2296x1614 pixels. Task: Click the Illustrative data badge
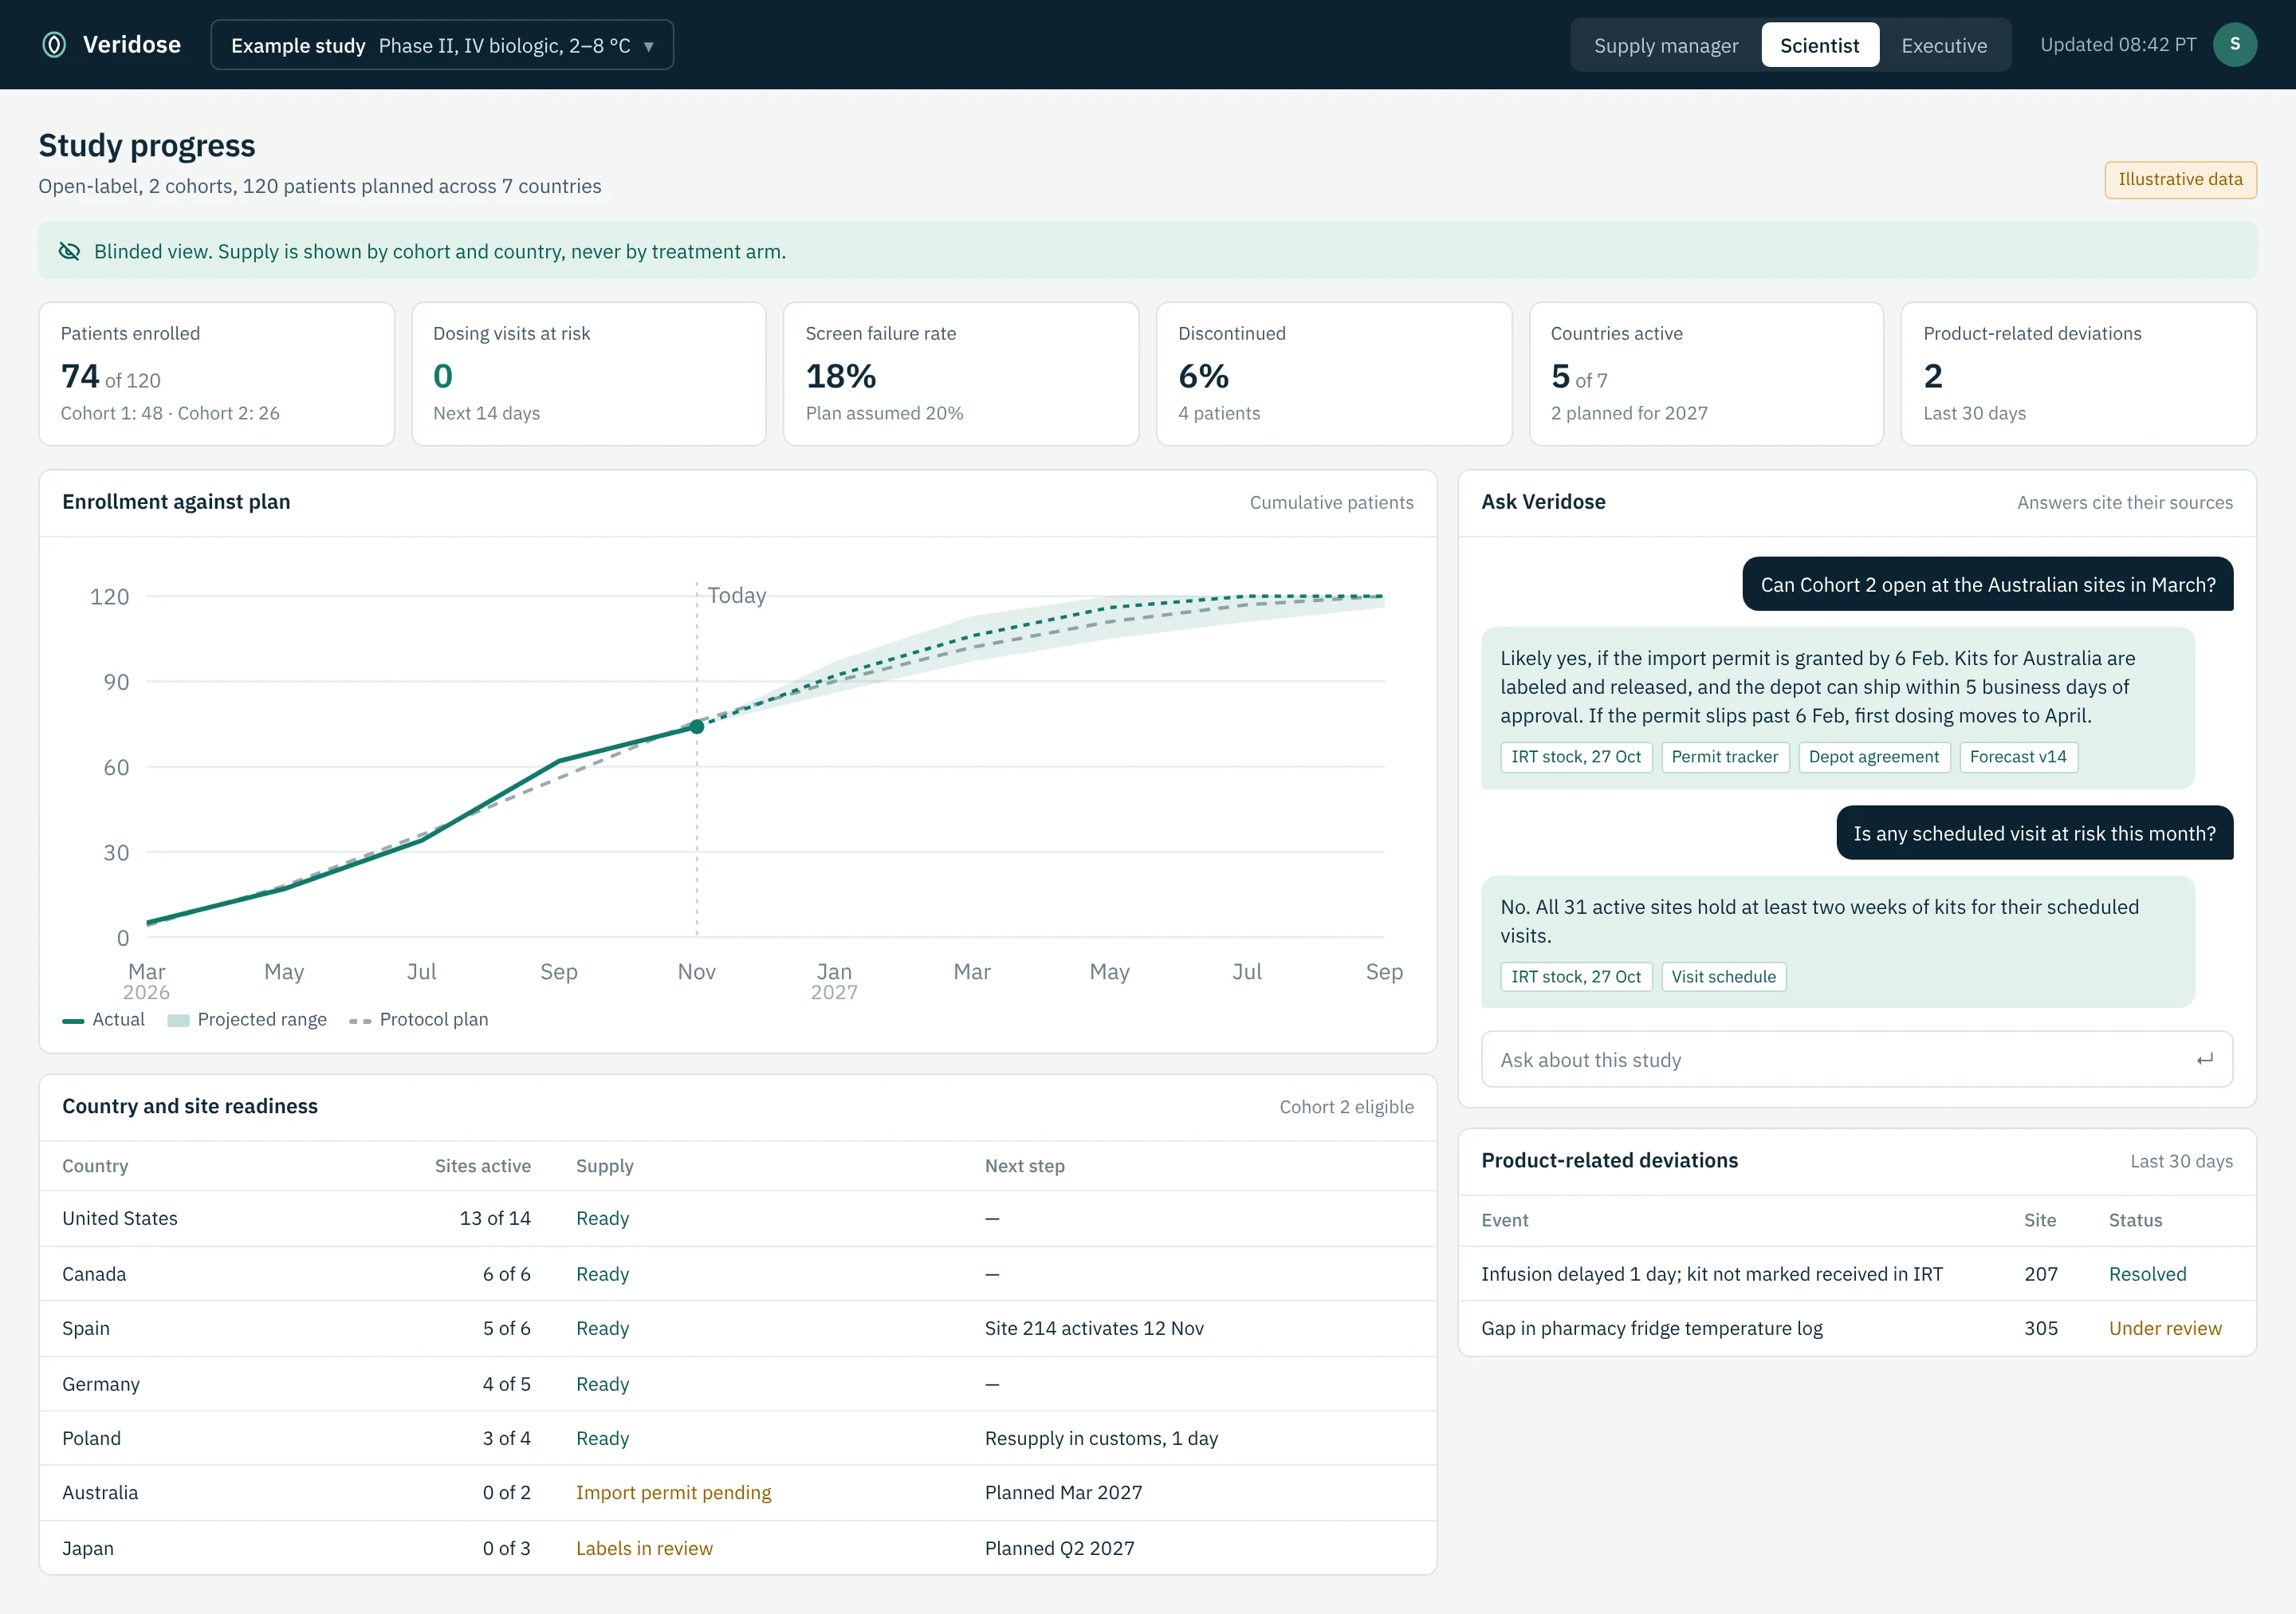click(2180, 180)
